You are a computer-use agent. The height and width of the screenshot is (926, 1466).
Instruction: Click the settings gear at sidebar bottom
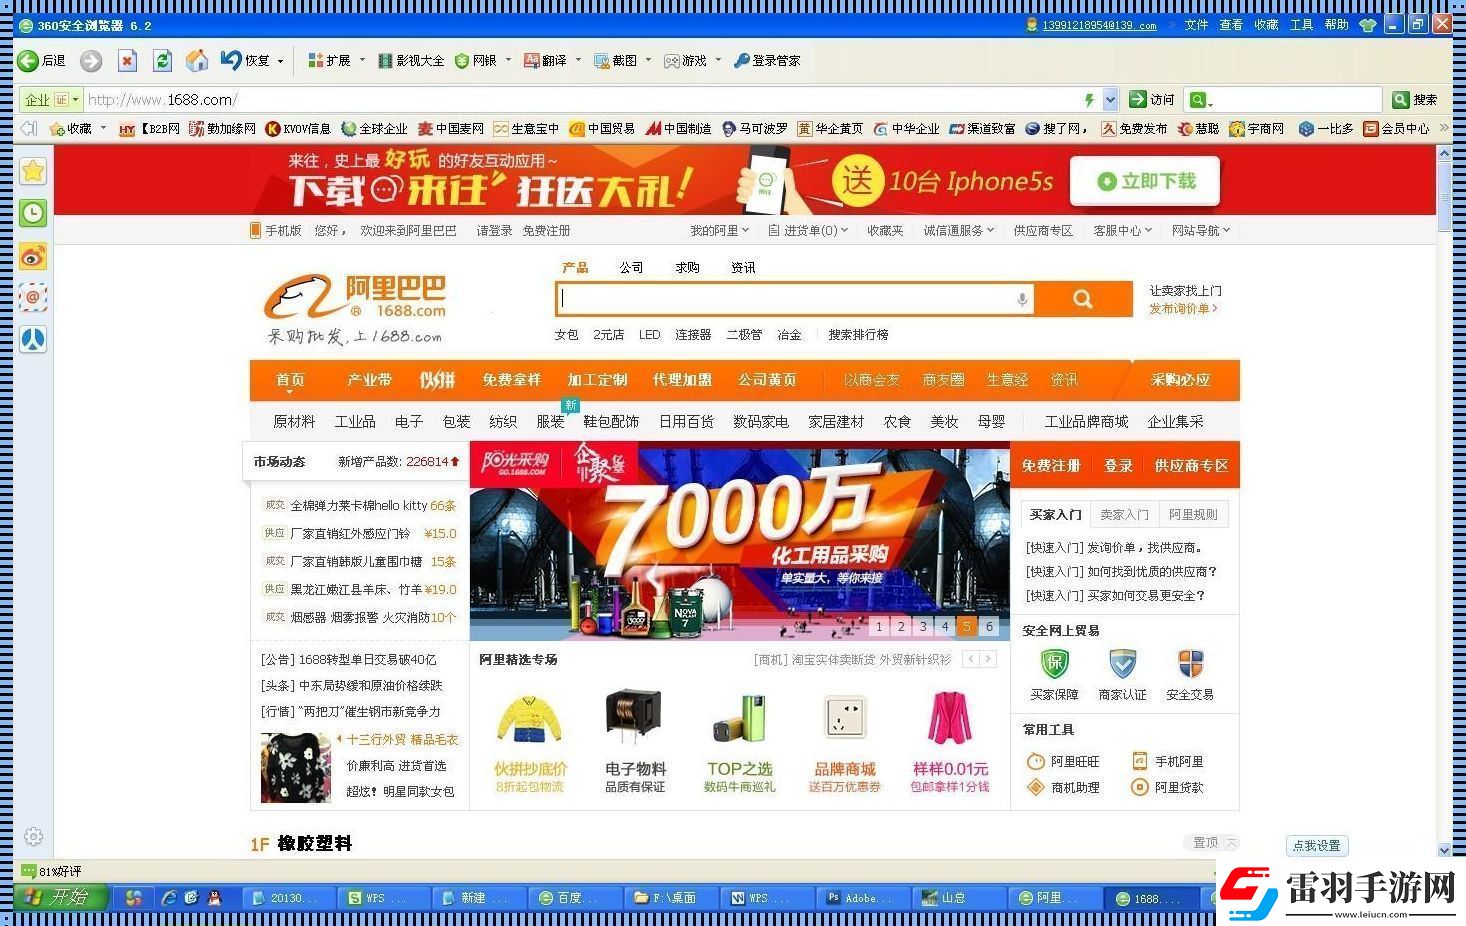(33, 836)
